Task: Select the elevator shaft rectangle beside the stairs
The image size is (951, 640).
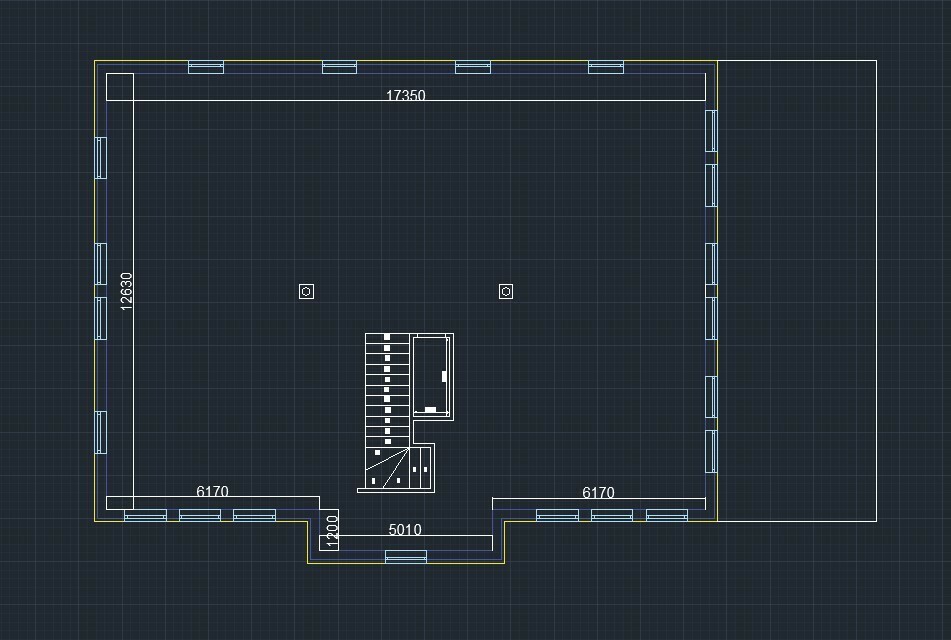Action: point(431,376)
